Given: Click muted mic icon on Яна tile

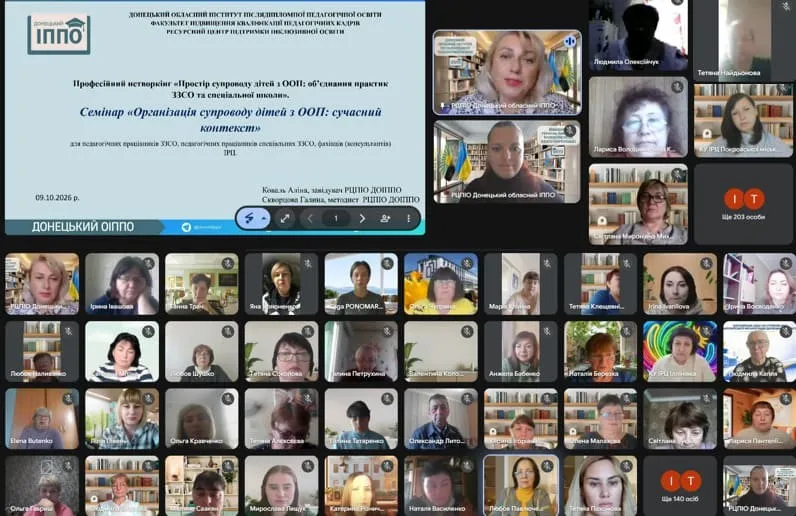Looking at the screenshot, I should (x=308, y=264).
